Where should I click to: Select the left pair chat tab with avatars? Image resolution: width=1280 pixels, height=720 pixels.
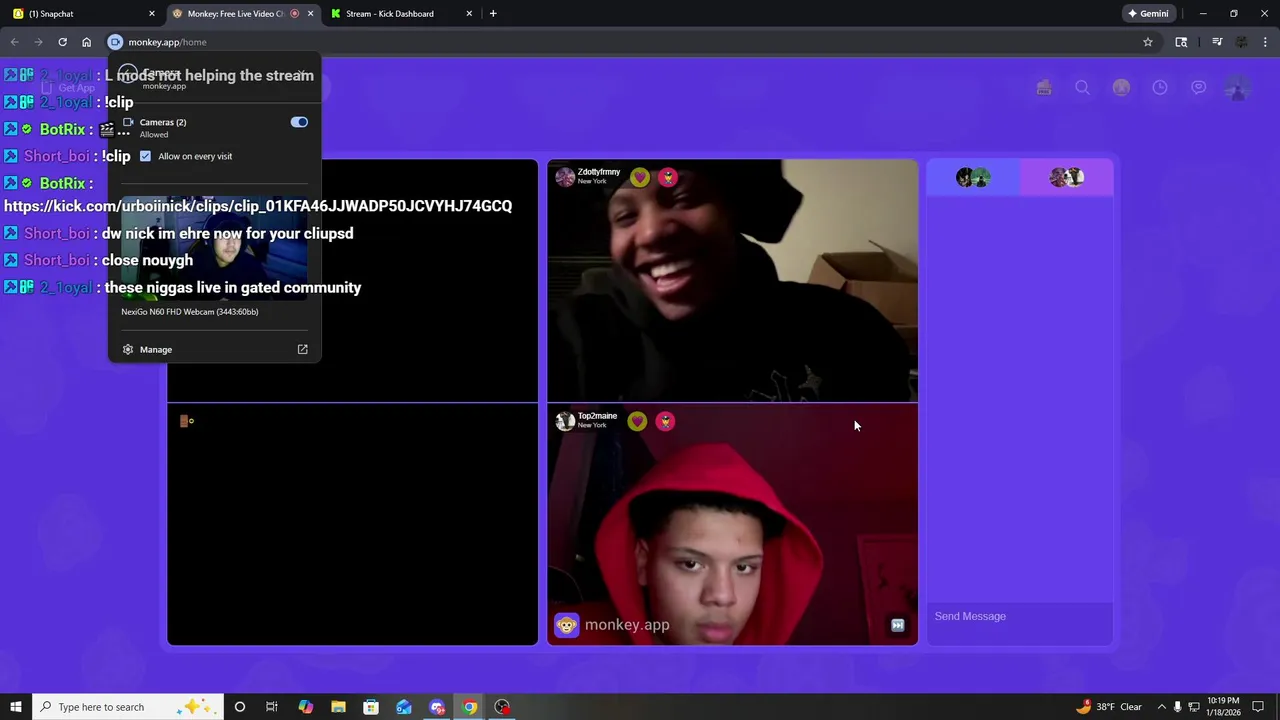click(x=973, y=177)
